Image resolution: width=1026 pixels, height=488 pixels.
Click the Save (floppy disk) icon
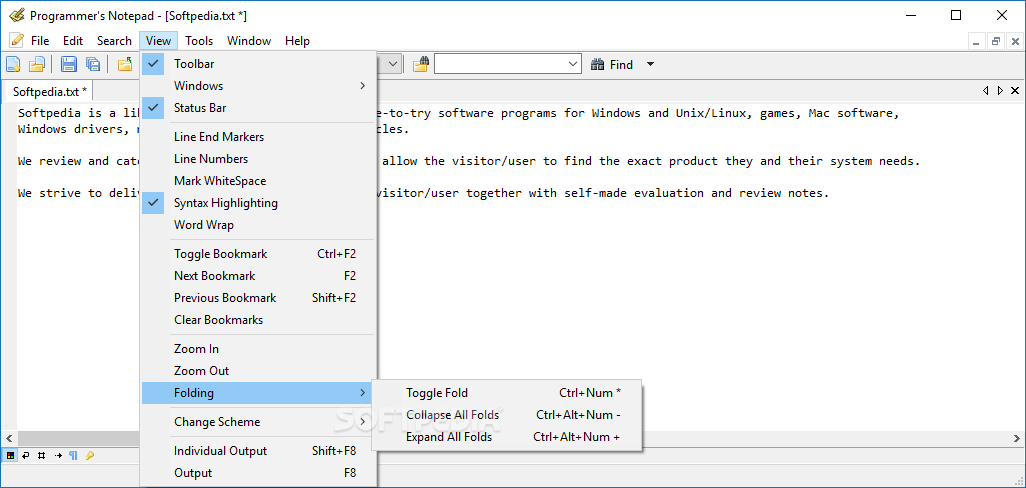[69, 64]
